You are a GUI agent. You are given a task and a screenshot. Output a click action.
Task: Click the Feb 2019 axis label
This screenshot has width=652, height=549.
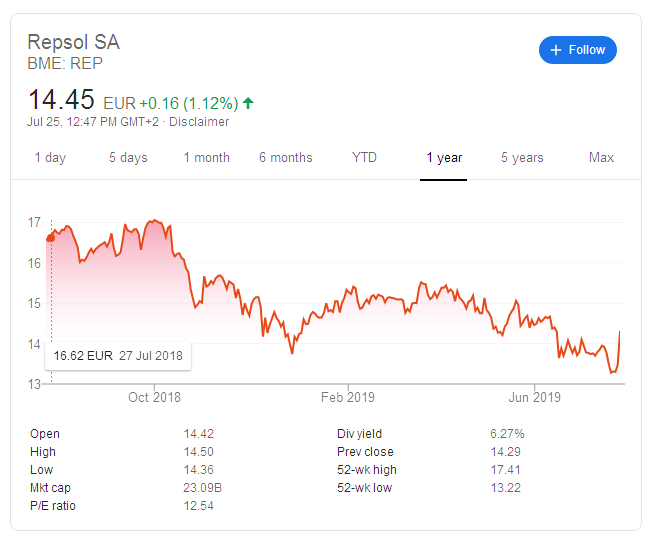point(347,397)
